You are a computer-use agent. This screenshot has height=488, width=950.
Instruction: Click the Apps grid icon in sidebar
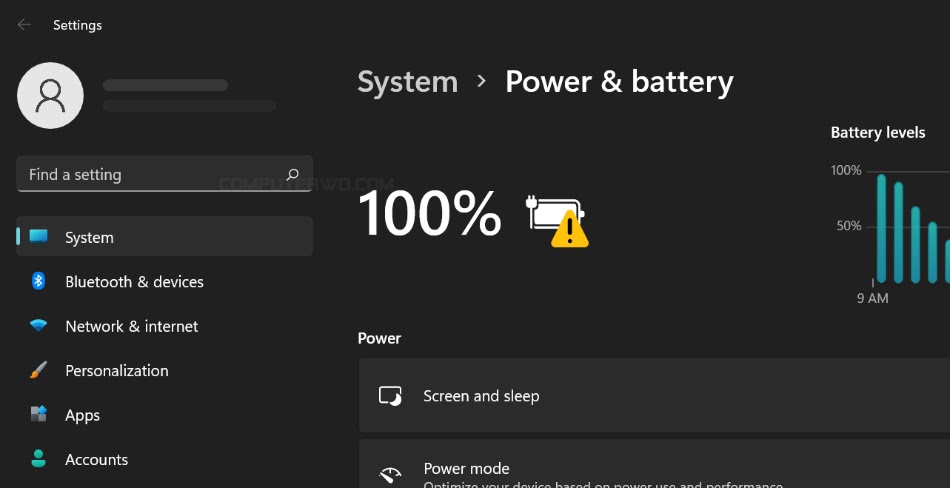(x=38, y=414)
